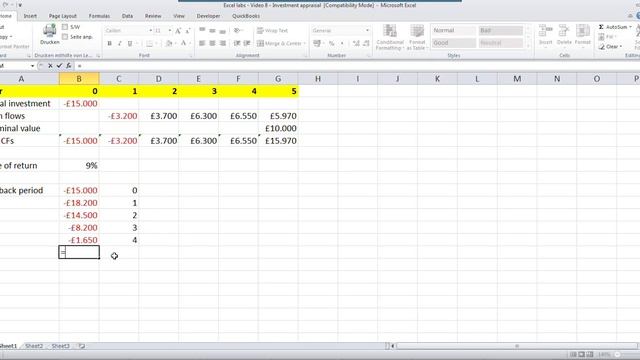The height and width of the screenshot is (360, 640).
Task: Open the font size dropdown
Action: 170,31
